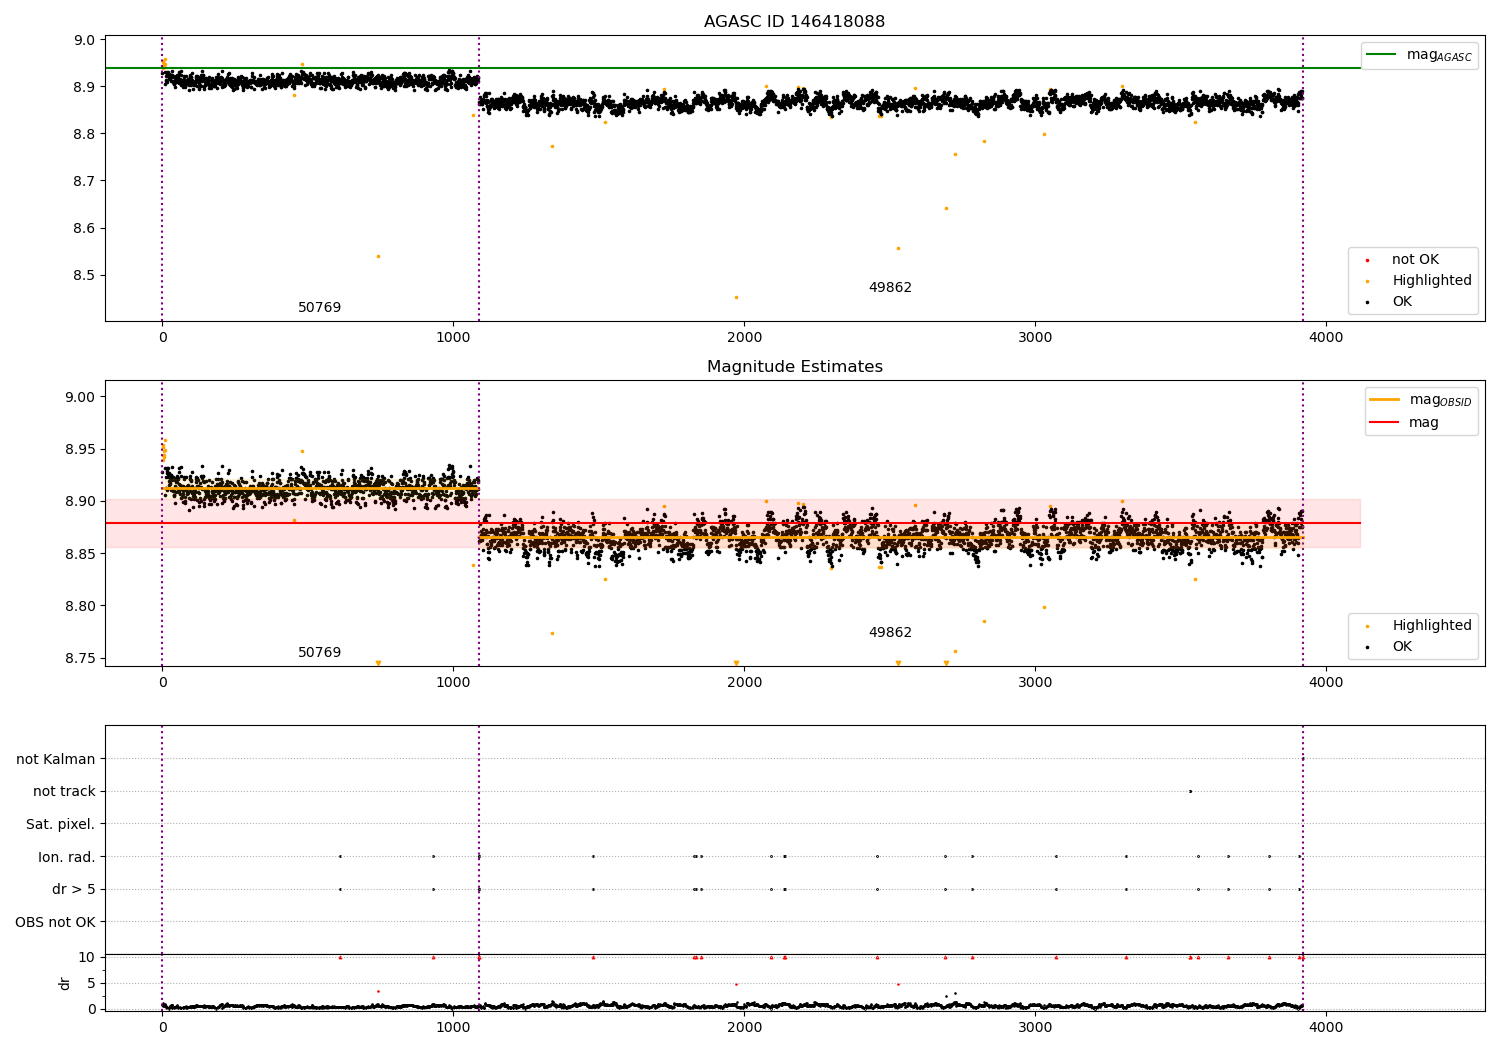
Task: Click x-axis tick 3000 under bottom plot
Action: pos(1035,1028)
